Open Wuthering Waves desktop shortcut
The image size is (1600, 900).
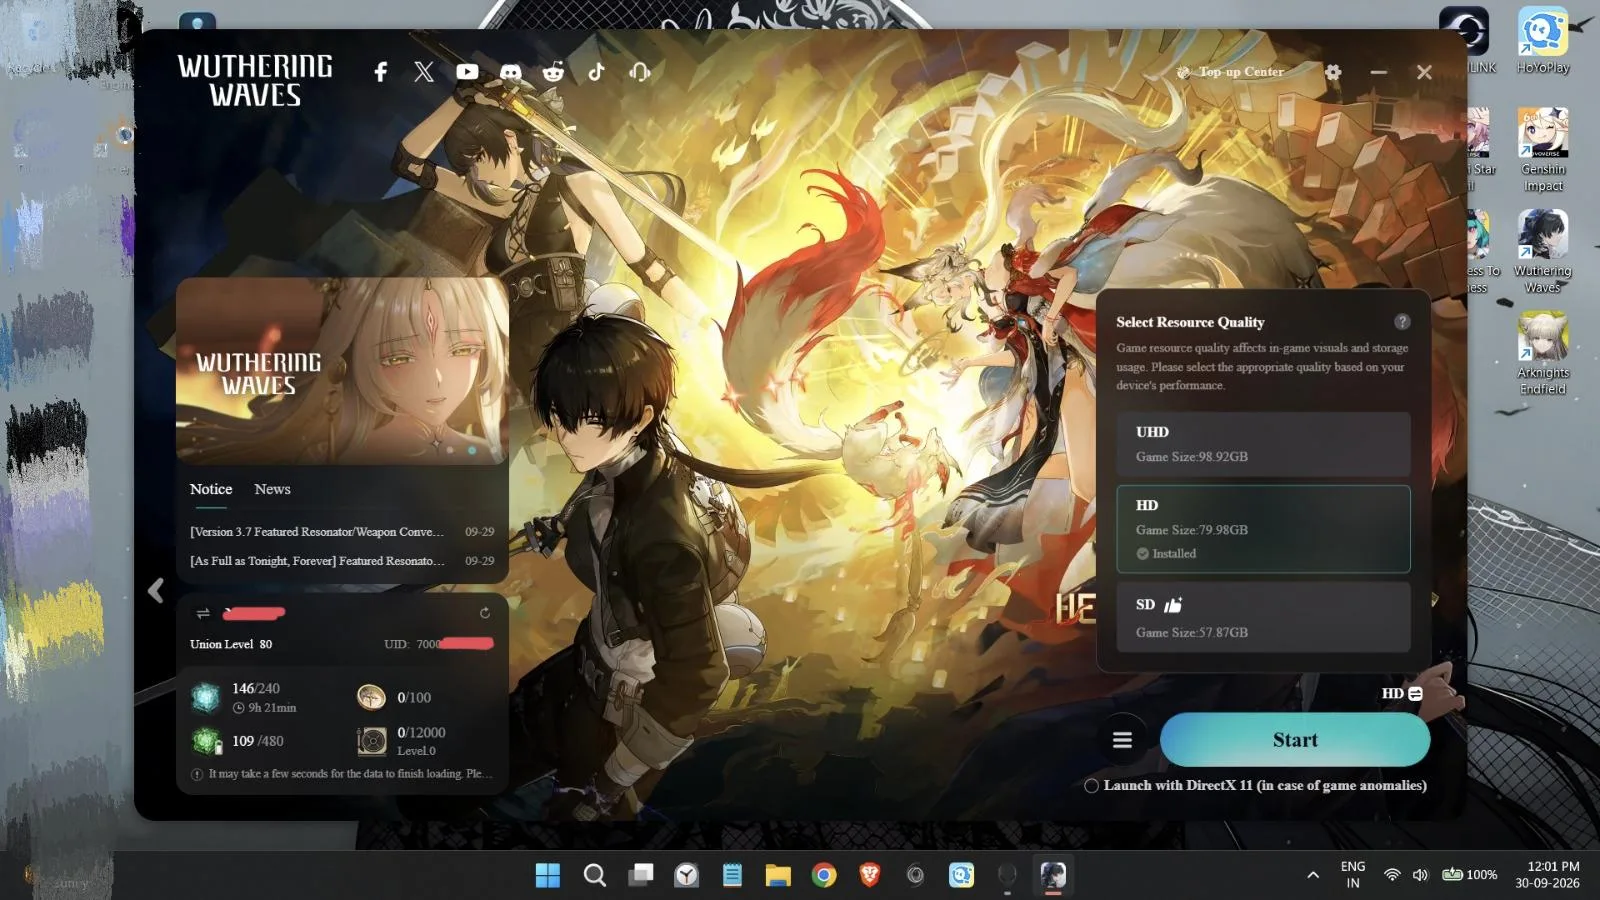click(1543, 251)
